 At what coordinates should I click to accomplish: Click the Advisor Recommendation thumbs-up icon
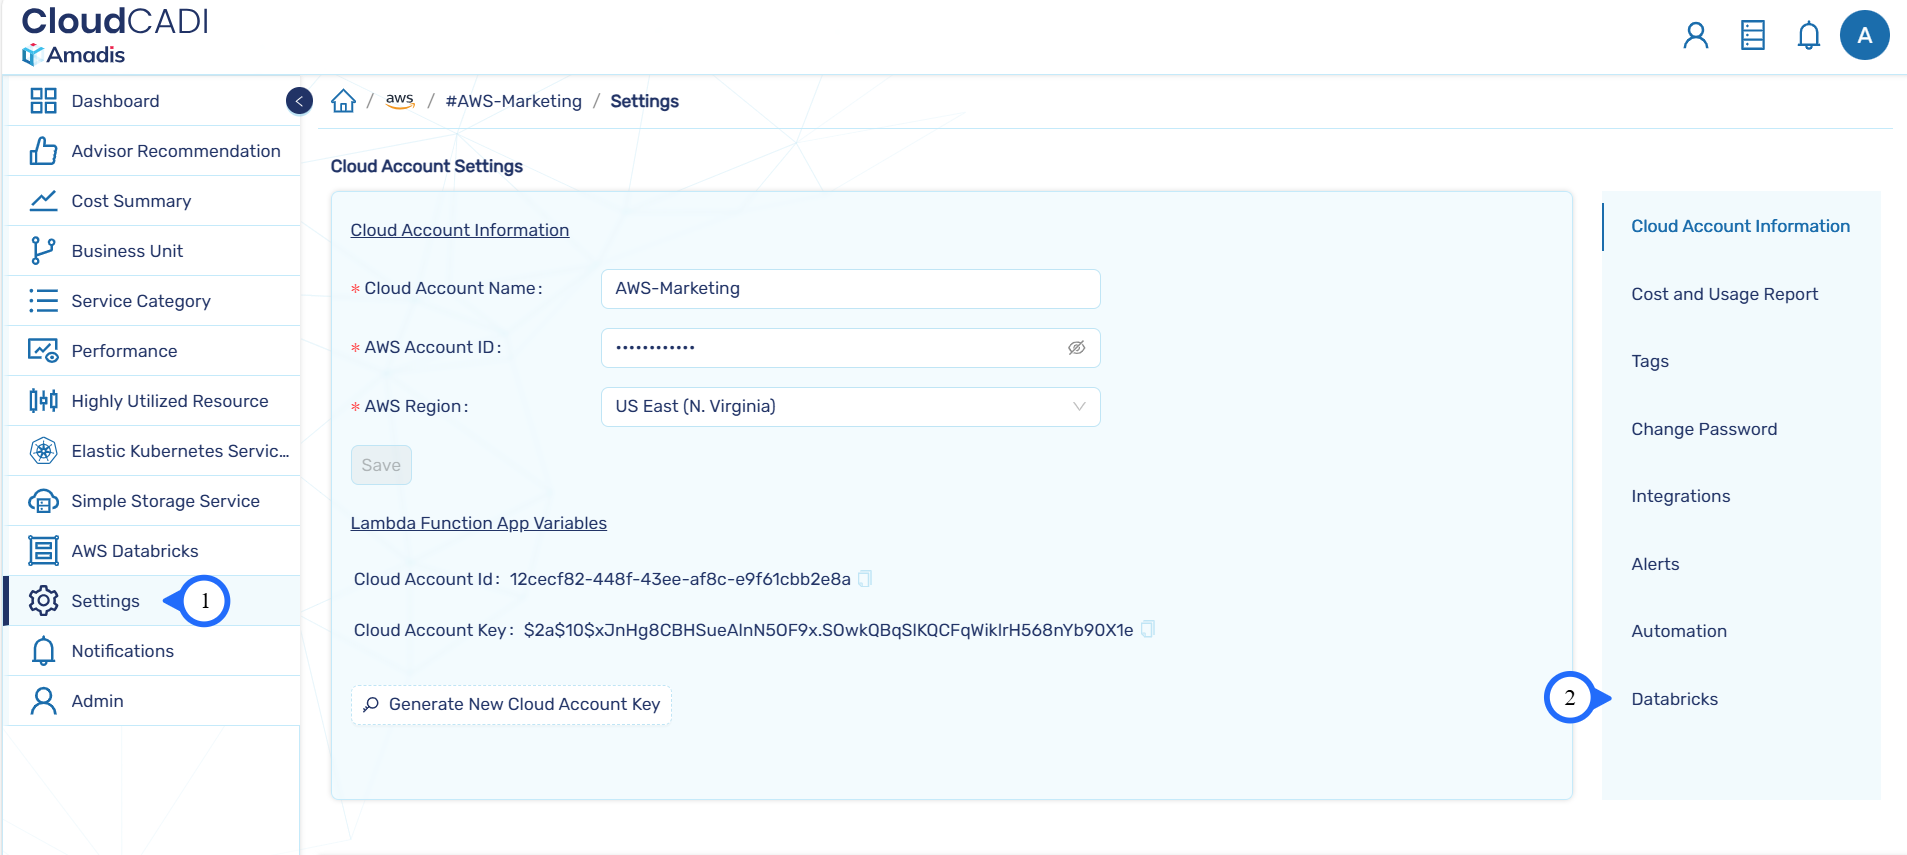pos(43,151)
